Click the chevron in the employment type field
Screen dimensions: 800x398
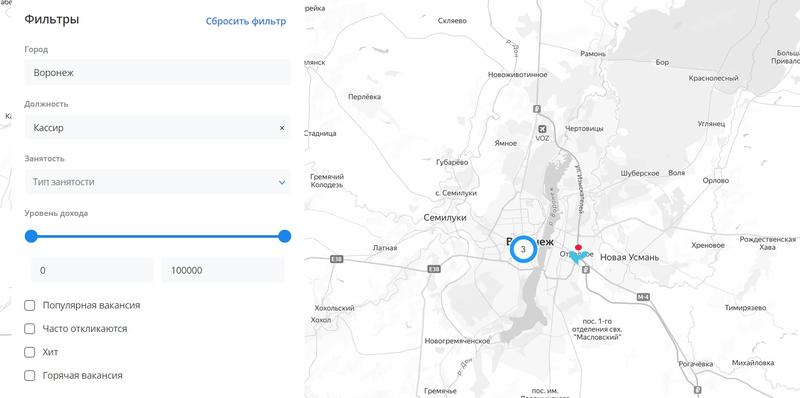coord(282,182)
